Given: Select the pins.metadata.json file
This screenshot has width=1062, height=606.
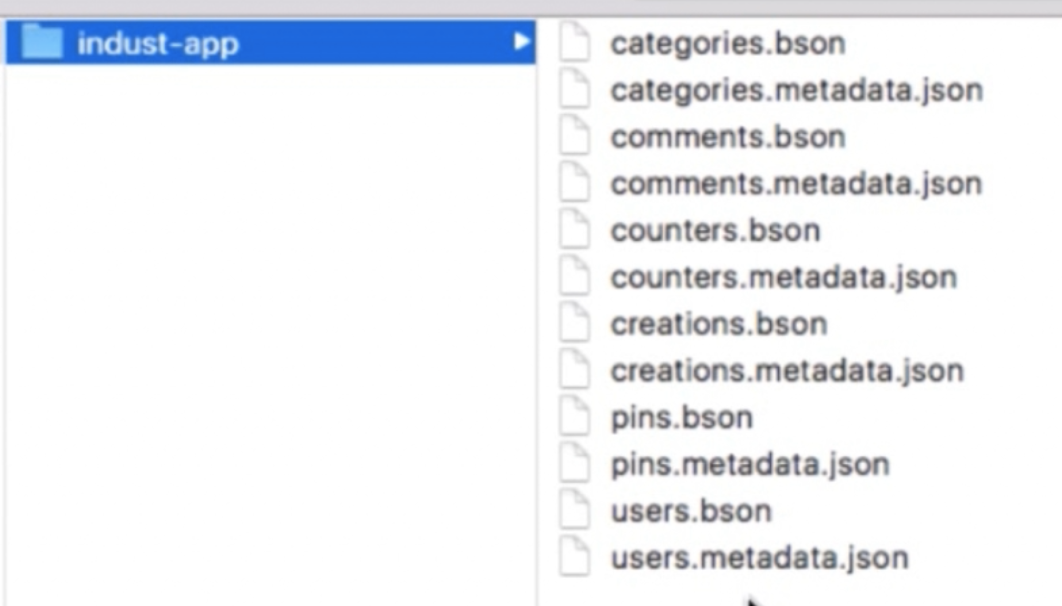Looking at the screenshot, I should pyautogui.click(x=750, y=464).
